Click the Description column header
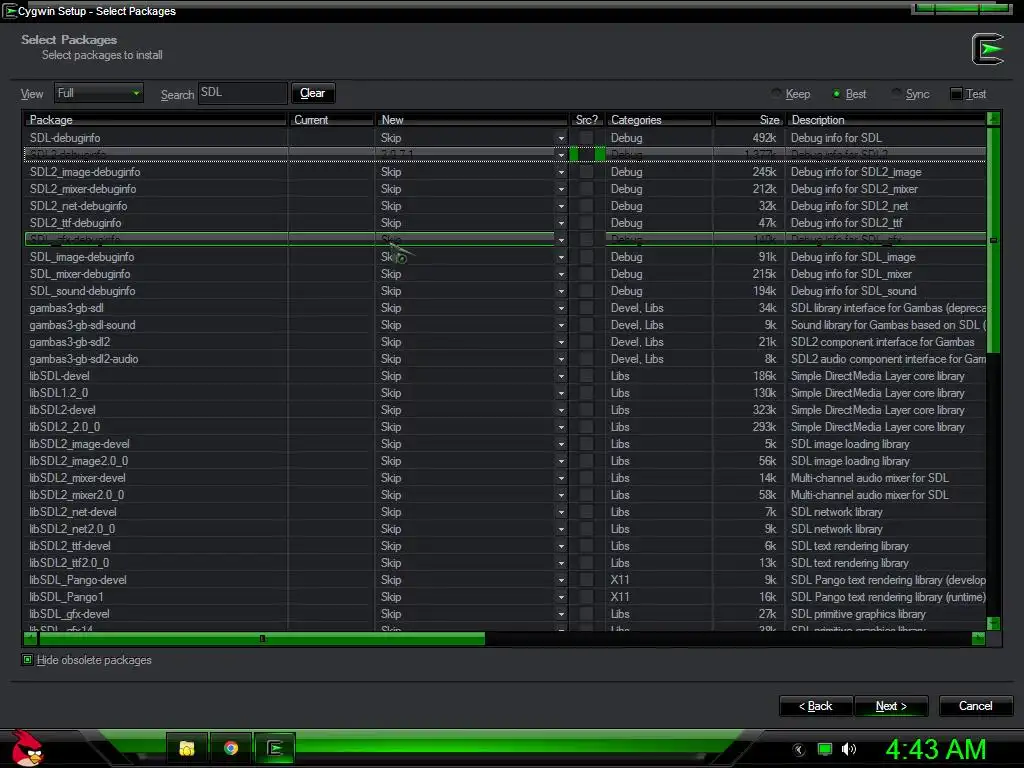 (886, 120)
